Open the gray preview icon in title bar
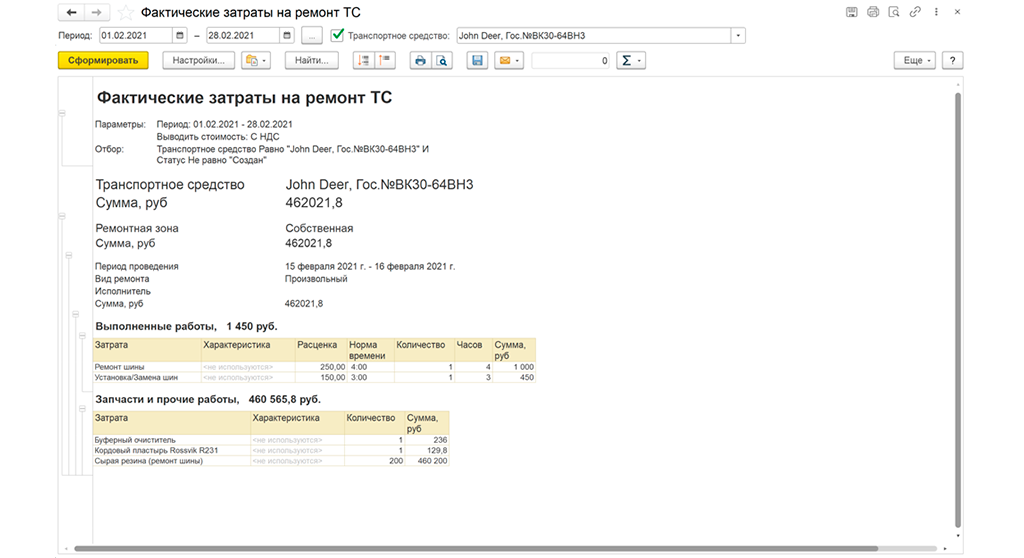The image size is (1024, 558). (894, 12)
